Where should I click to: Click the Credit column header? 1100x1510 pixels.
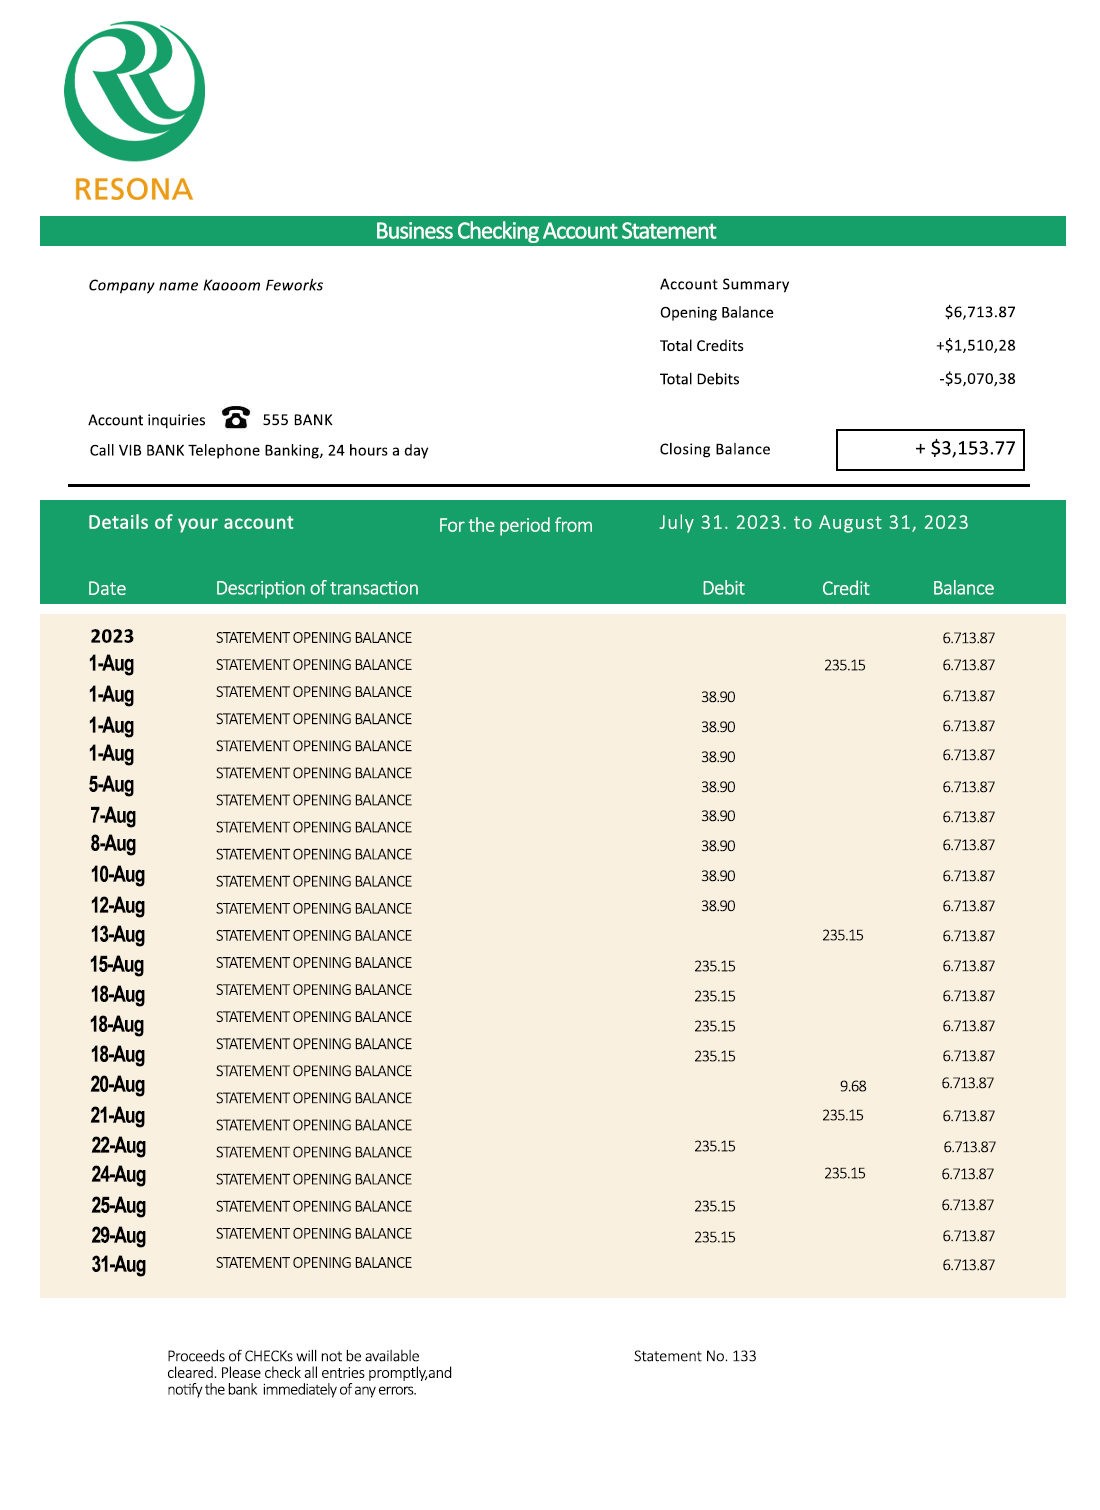click(x=845, y=588)
